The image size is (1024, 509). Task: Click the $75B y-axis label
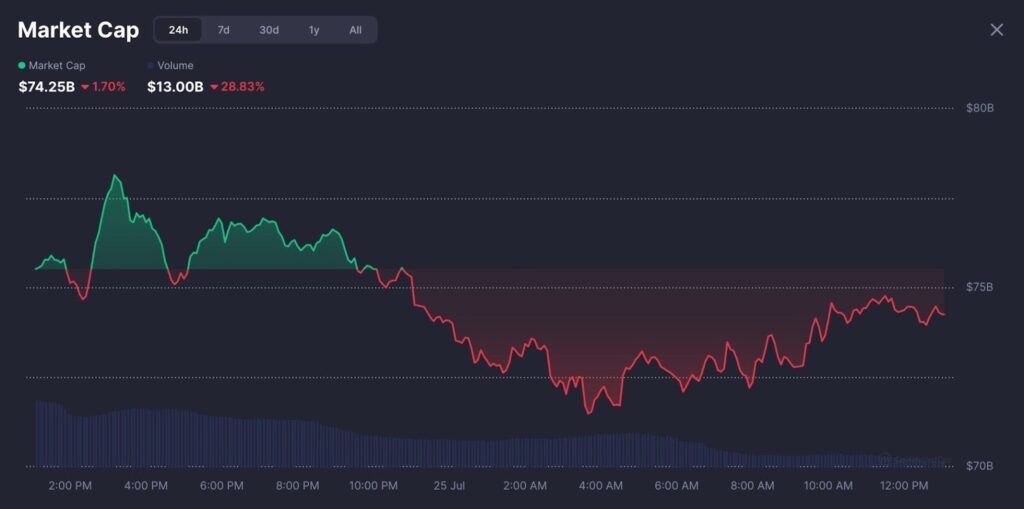point(980,287)
